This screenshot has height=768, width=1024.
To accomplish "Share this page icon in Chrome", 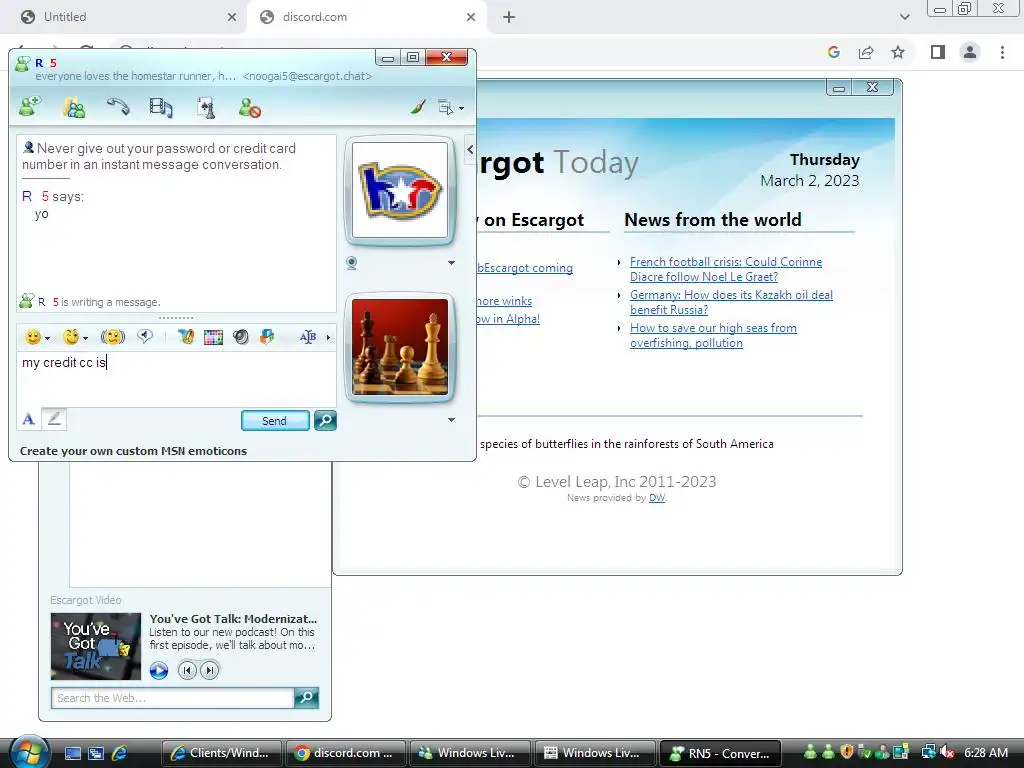I will [x=866, y=52].
